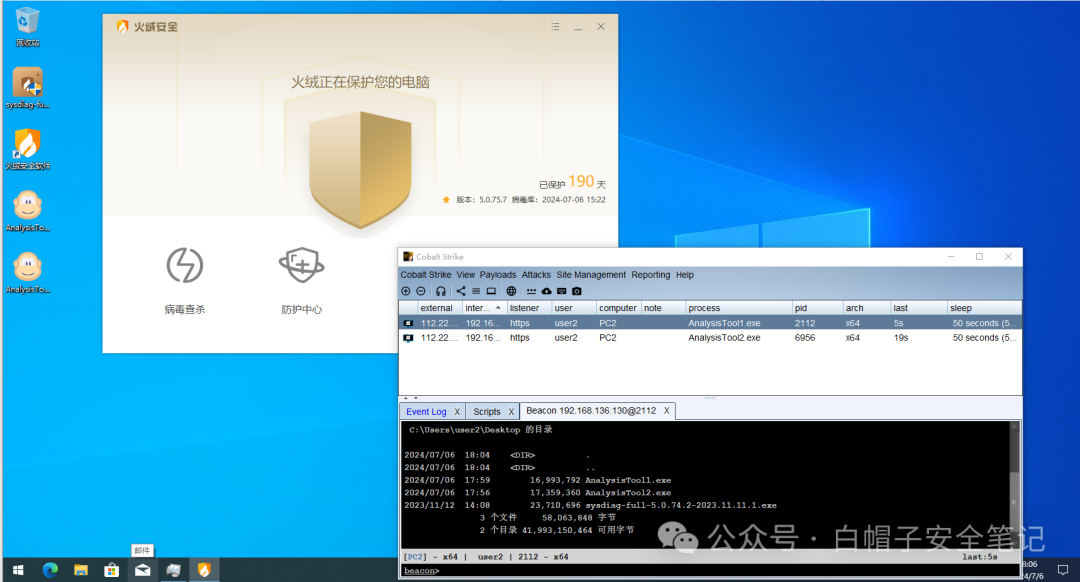This screenshot has height=582, width=1080.
Task: Click the beacon icon of the AnalysisTool2.exe row
Action: pyautogui.click(x=408, y=338)
